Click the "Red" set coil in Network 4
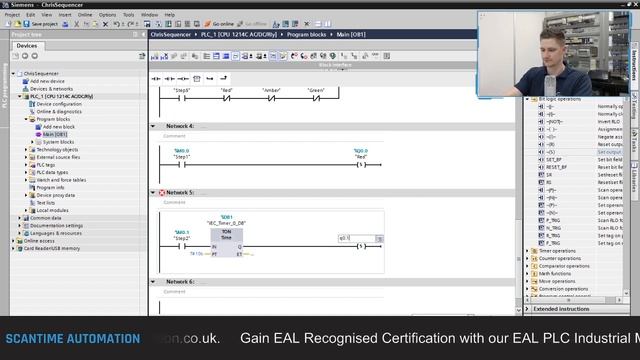 (361, 164)
